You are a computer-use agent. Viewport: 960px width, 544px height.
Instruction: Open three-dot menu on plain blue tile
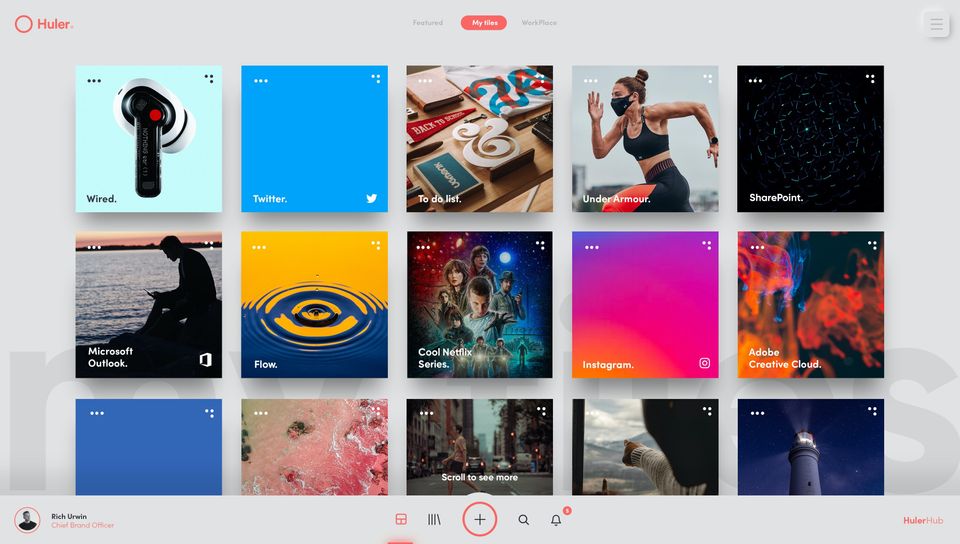tap(97, 414)
